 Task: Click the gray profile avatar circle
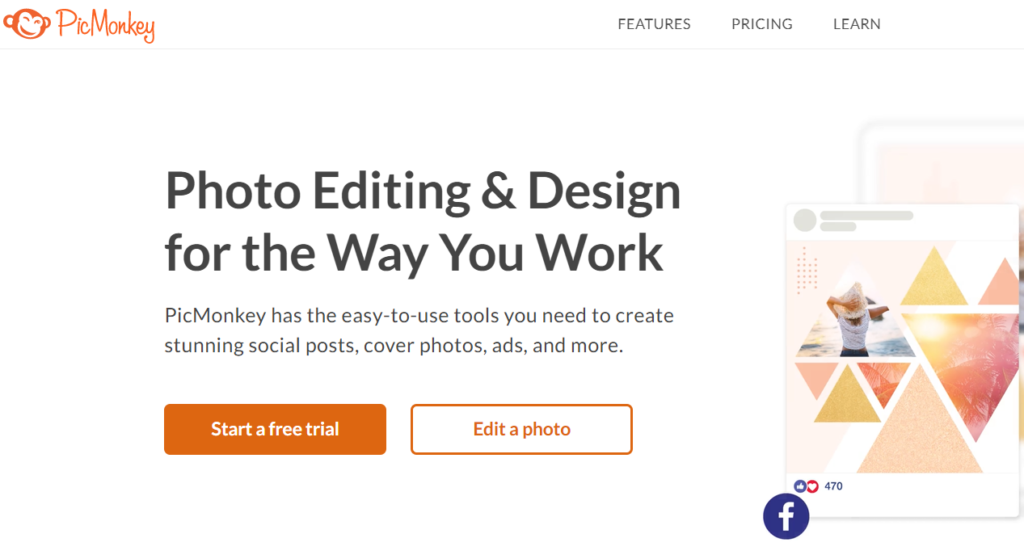[x=804, y=221]
